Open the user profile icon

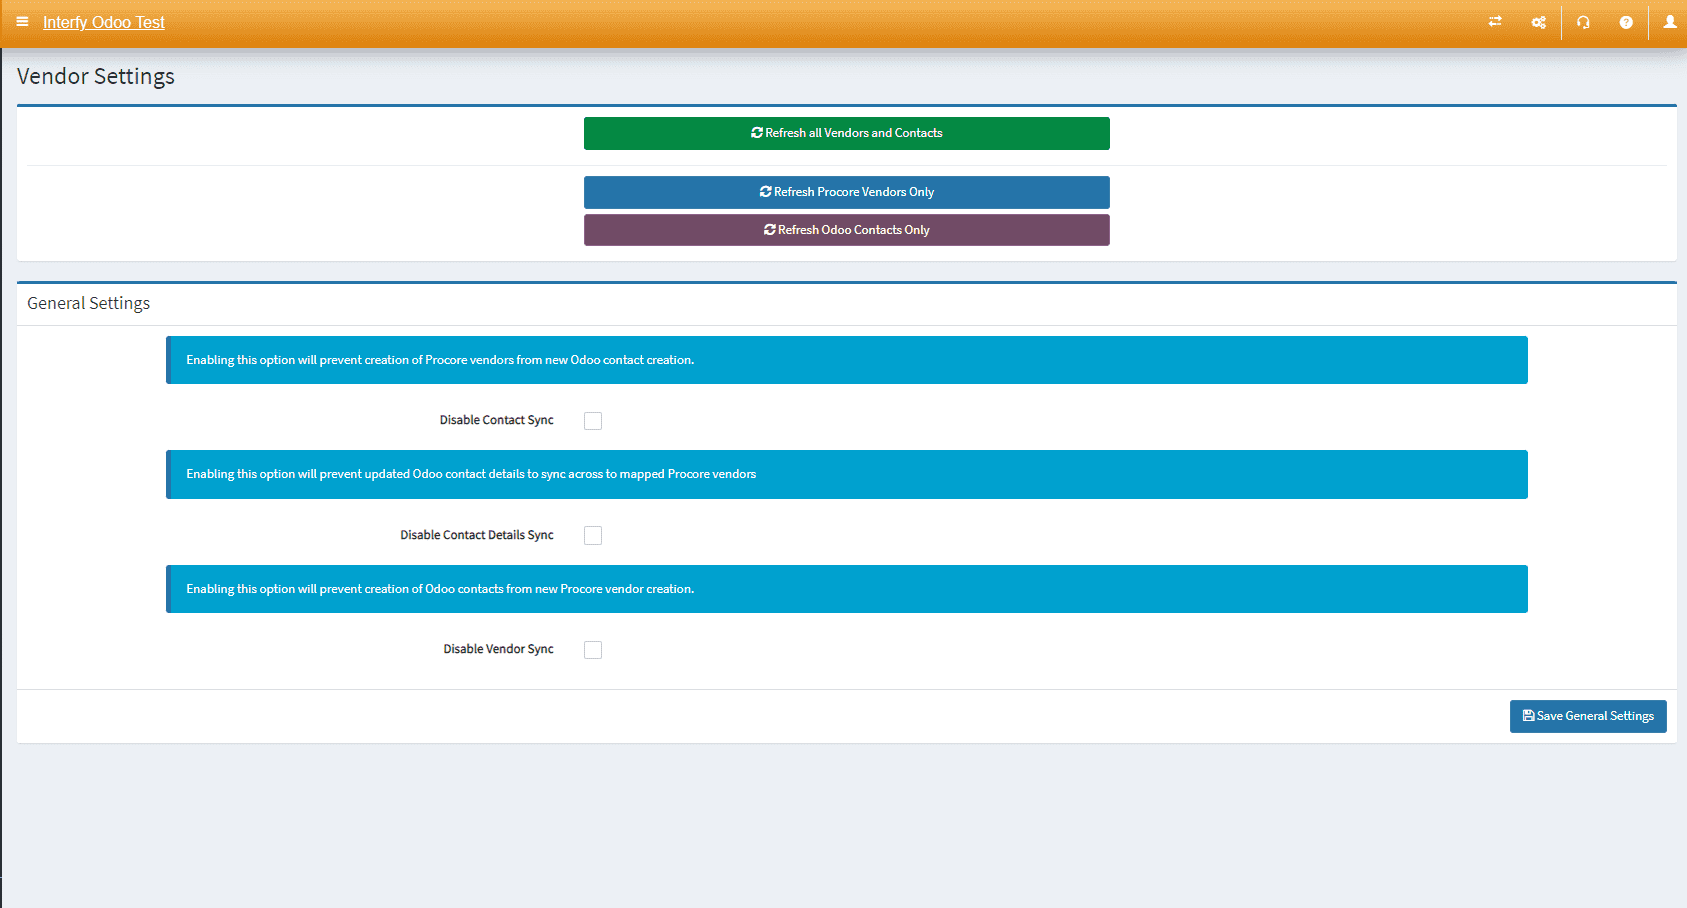(1669, 22)
